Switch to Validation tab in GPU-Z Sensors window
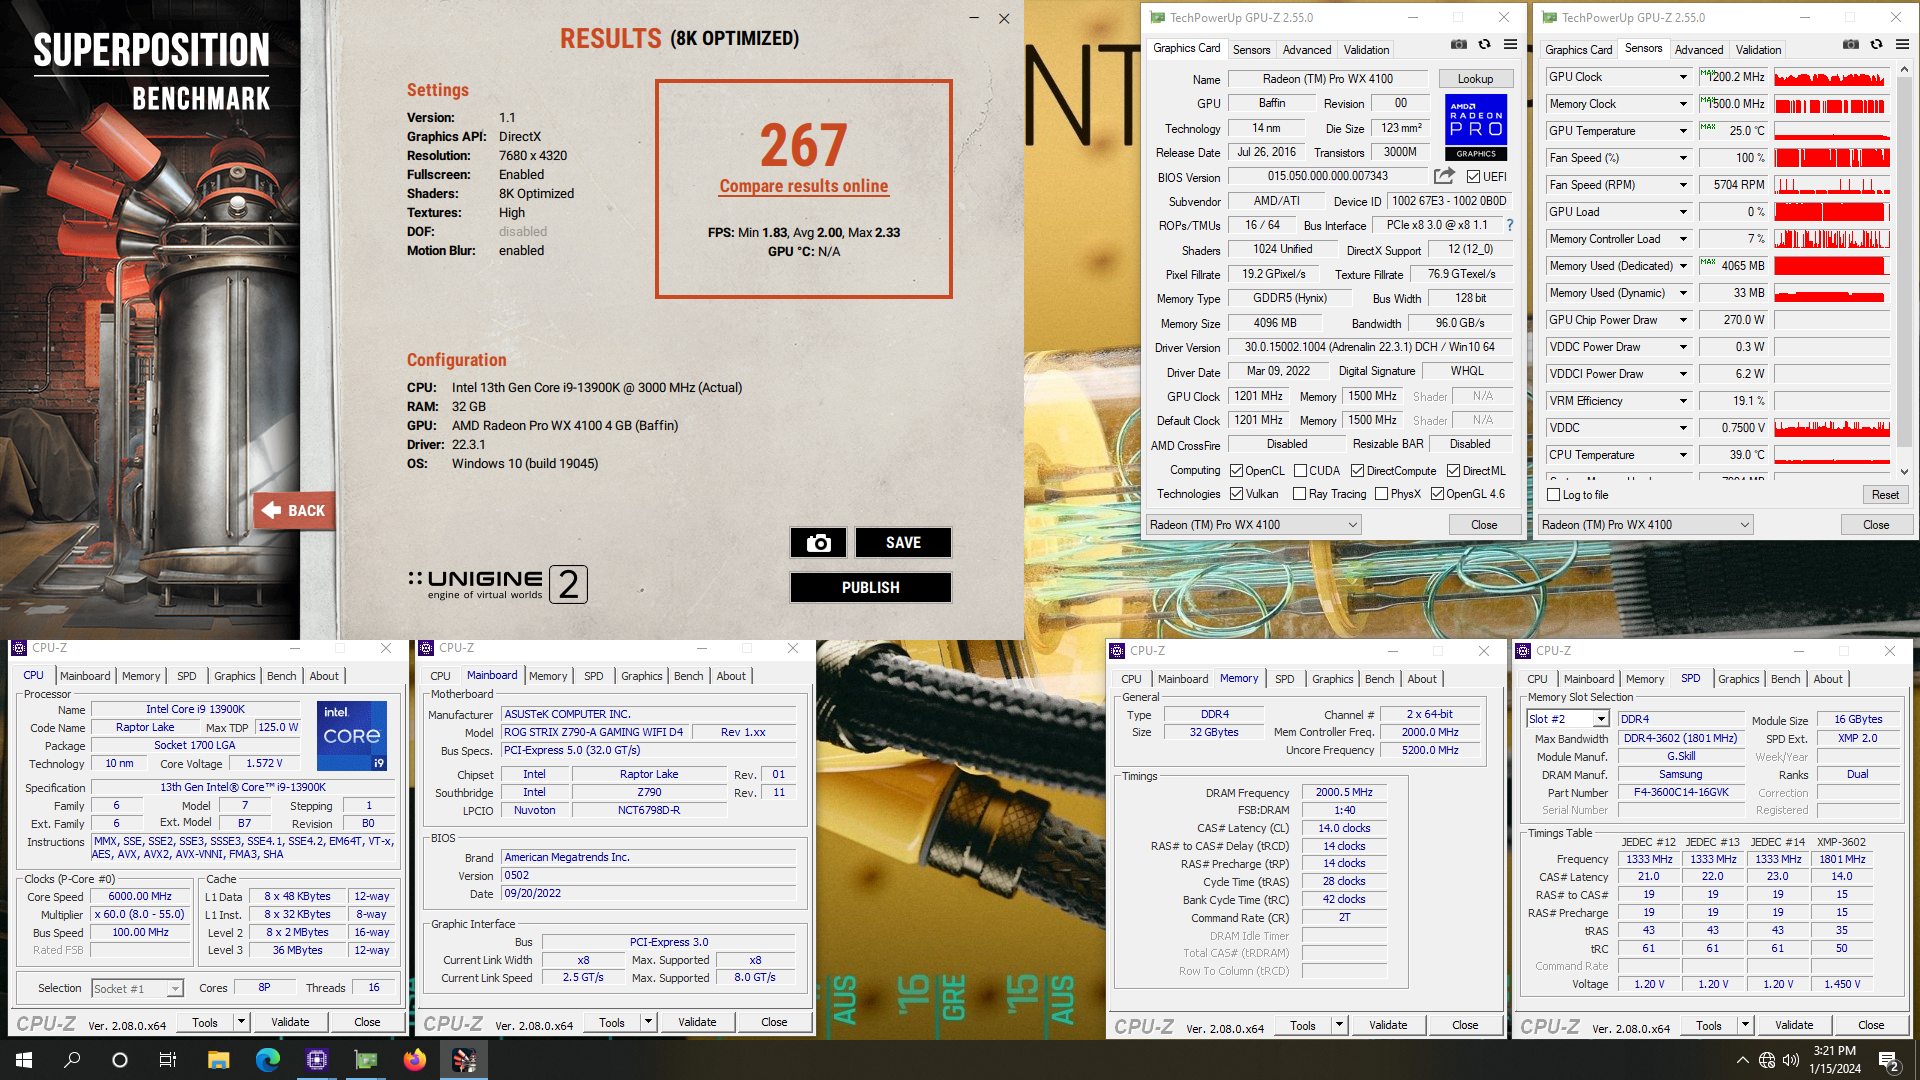Image resolution: width=1920 pixels, height=1080 pixels. tap(1758, 49)
